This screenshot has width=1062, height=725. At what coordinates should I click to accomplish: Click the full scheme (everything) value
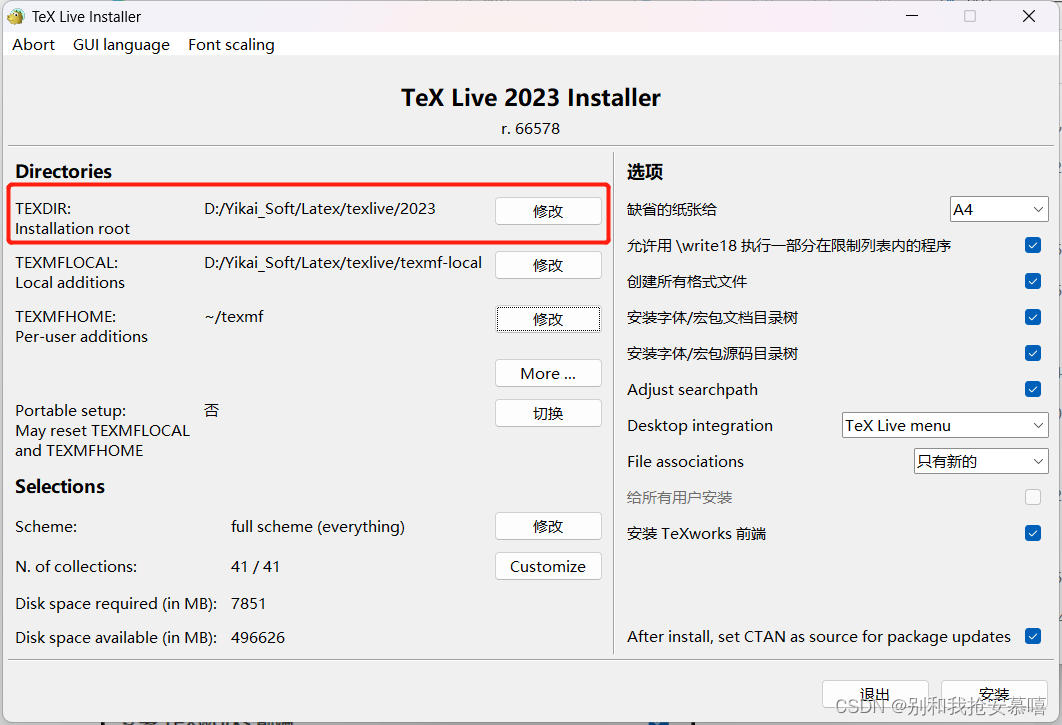coord(318,526)
